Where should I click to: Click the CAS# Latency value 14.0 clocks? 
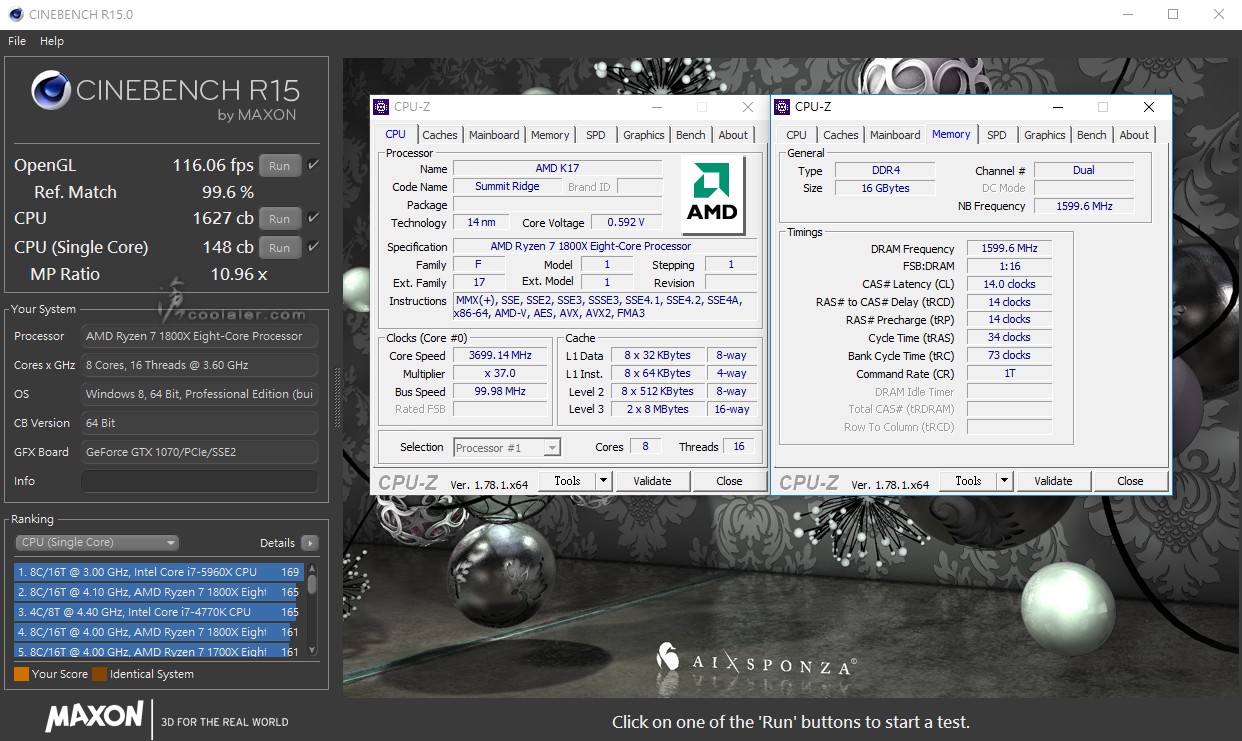pos(1009,284)
